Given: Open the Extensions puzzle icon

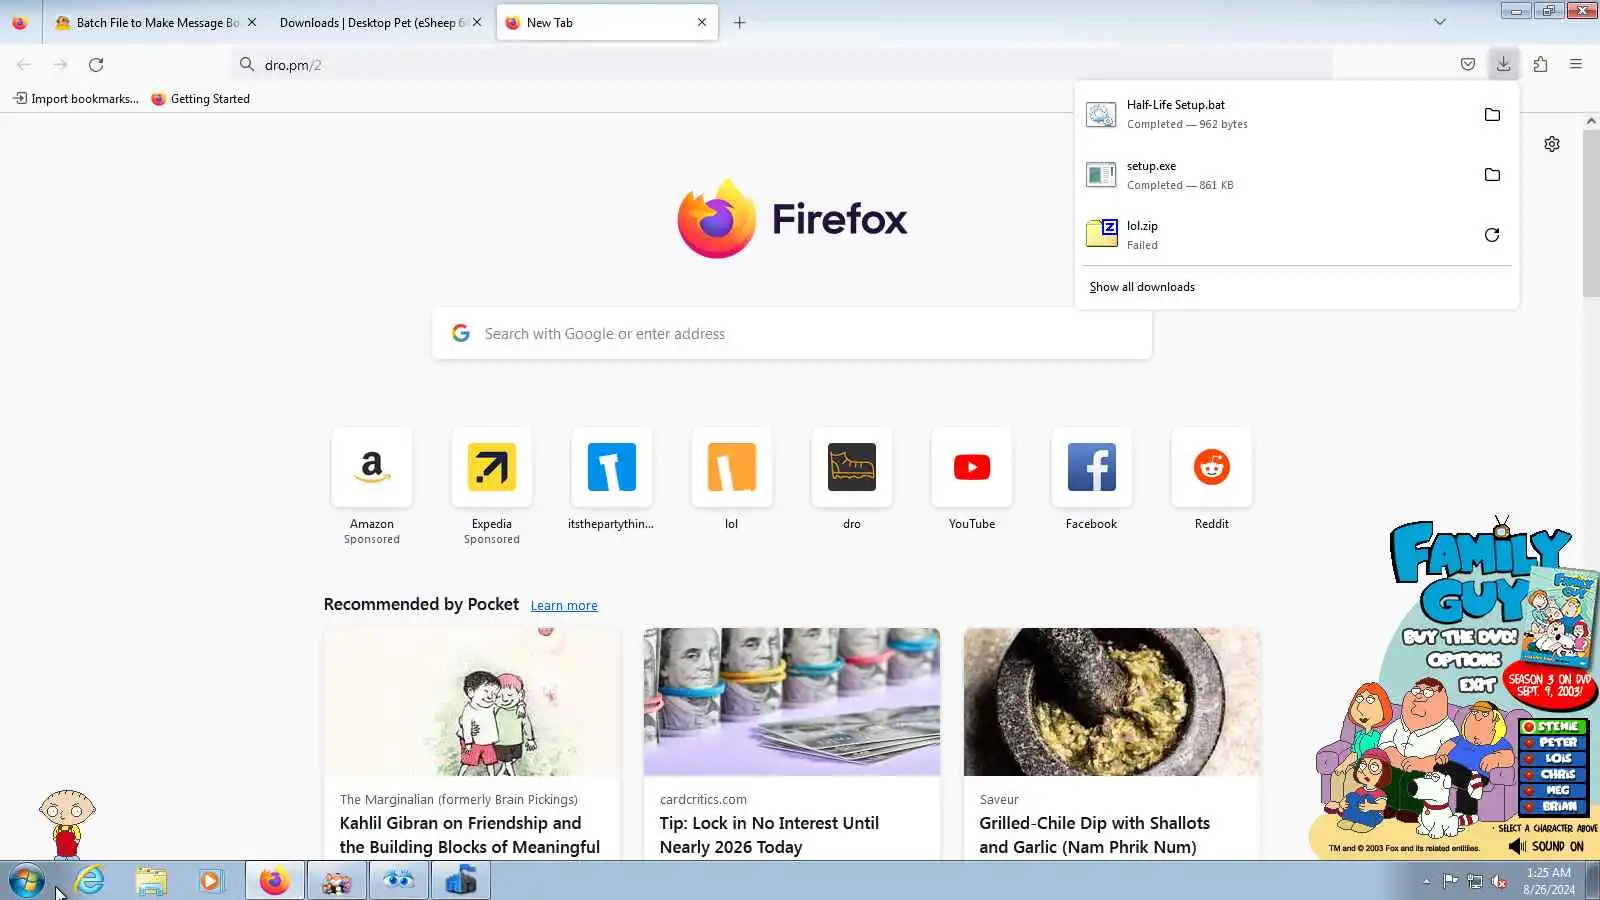Looking at the screenshot, I should coord(1540,64).
